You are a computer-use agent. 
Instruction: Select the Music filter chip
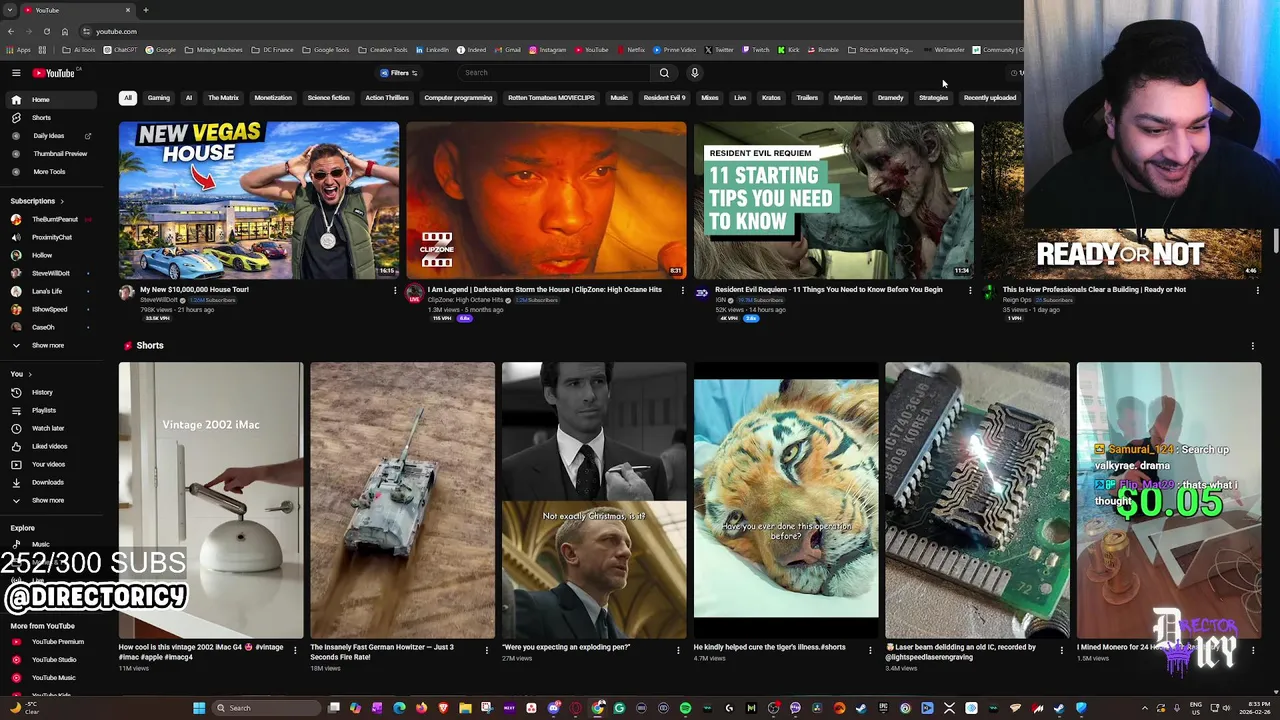pos(619,98)
